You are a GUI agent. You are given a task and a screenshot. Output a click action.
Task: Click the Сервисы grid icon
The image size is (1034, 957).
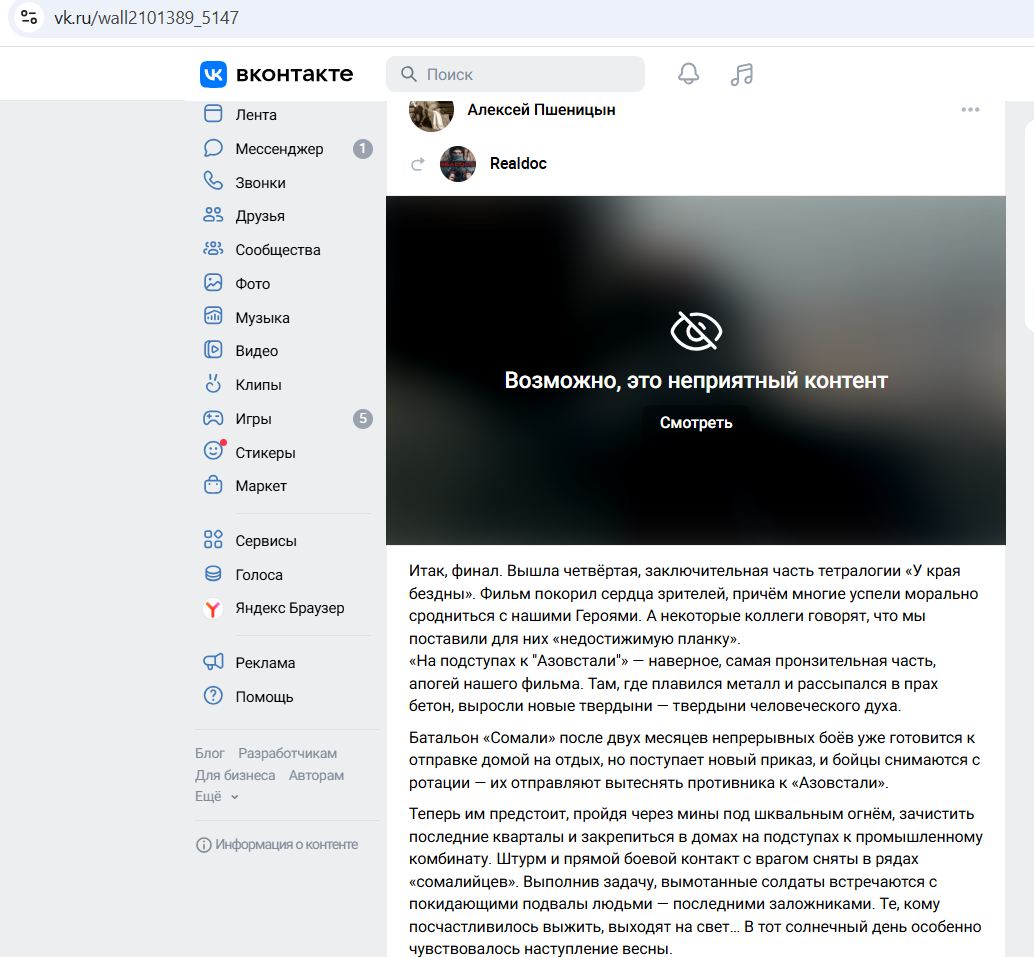point(213,540)
